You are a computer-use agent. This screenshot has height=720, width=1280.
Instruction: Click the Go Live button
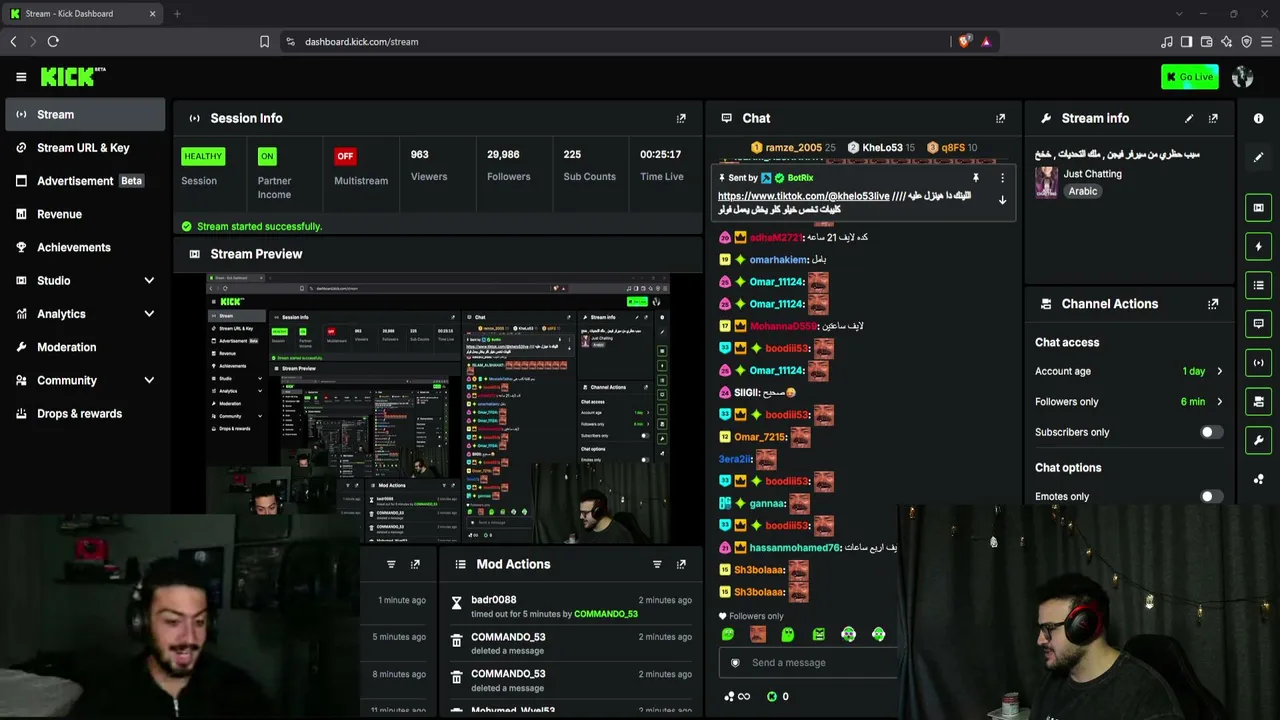tap(1190, 77)
